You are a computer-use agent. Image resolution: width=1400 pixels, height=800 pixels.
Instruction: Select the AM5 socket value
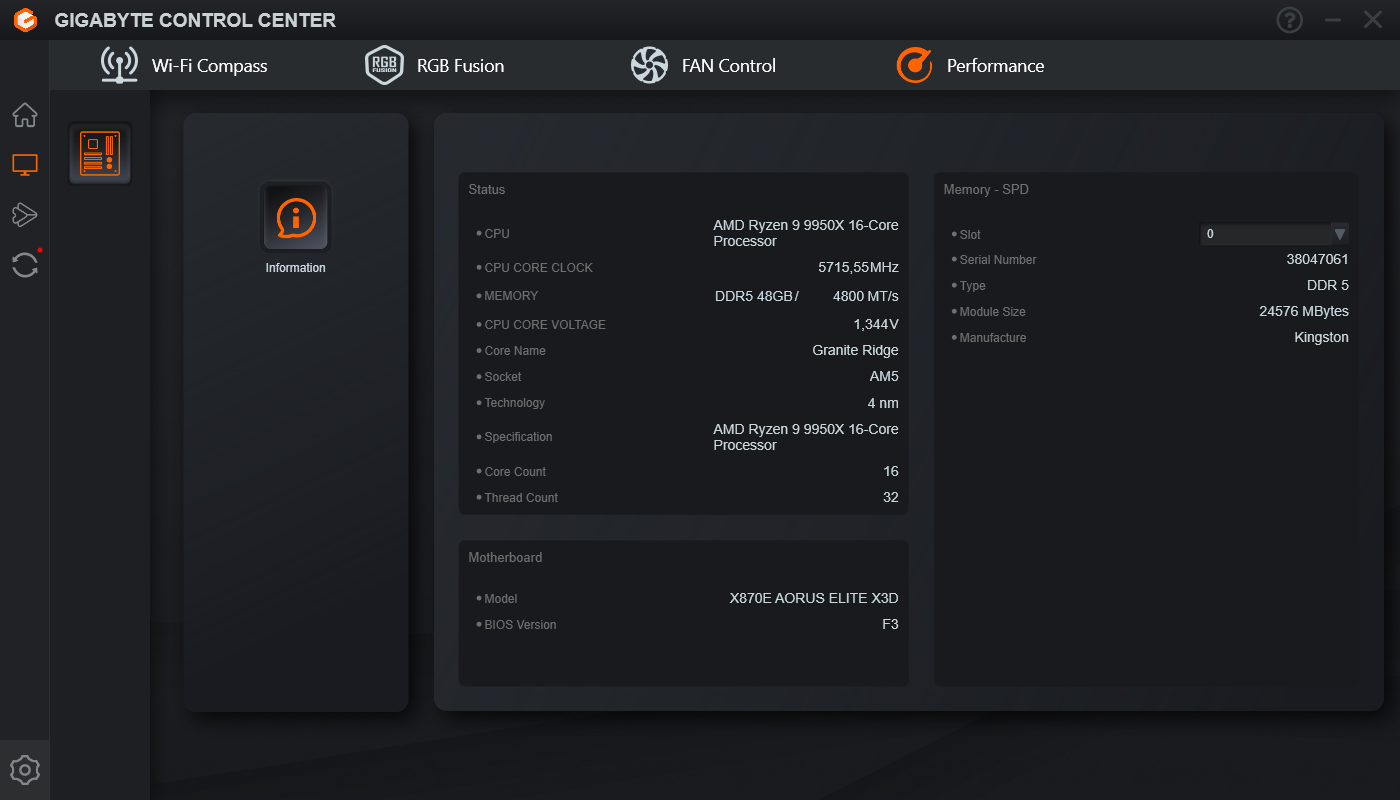click(884, 377)
